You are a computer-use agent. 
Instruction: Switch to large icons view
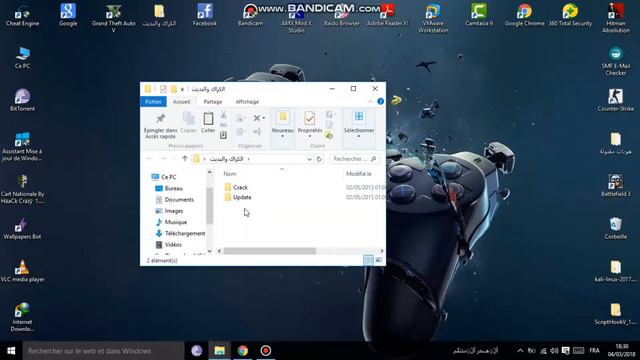(x=379, y=260)
